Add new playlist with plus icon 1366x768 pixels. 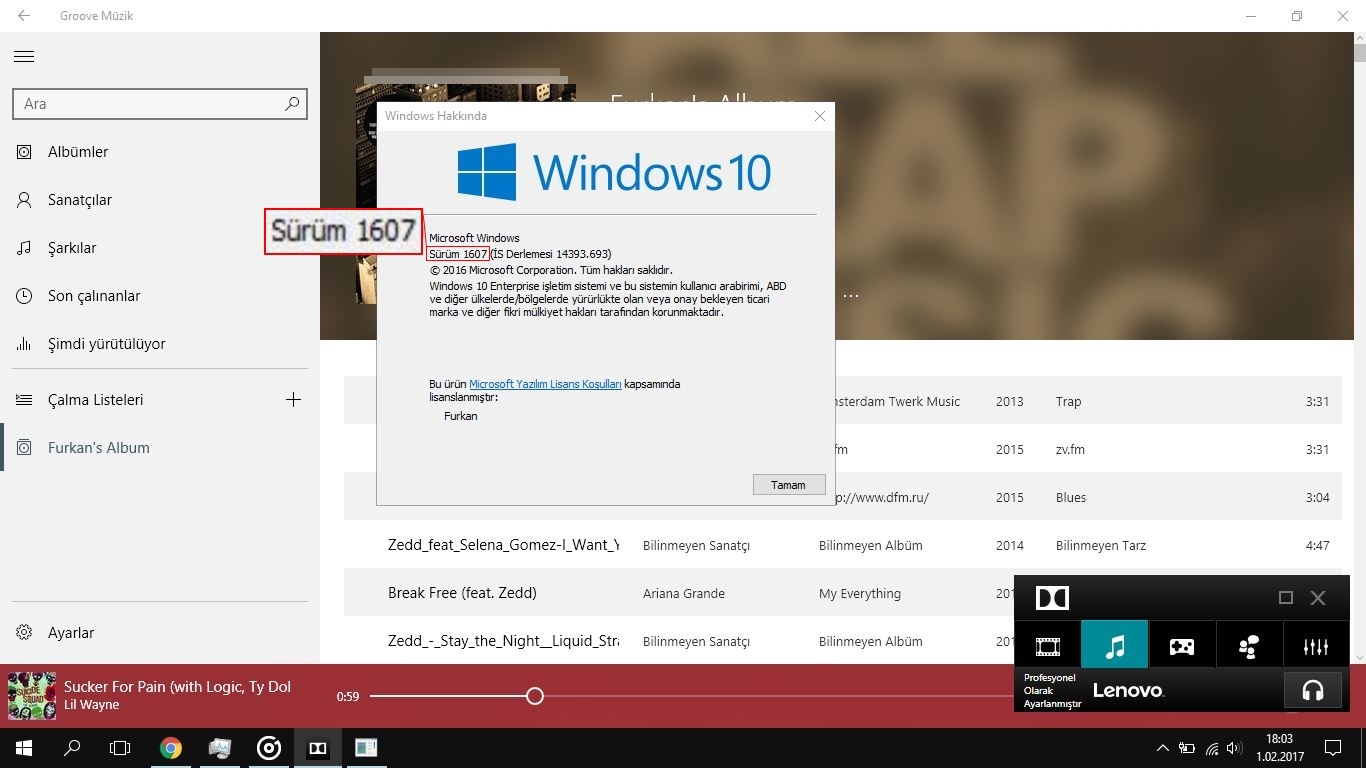coord(293,400)
